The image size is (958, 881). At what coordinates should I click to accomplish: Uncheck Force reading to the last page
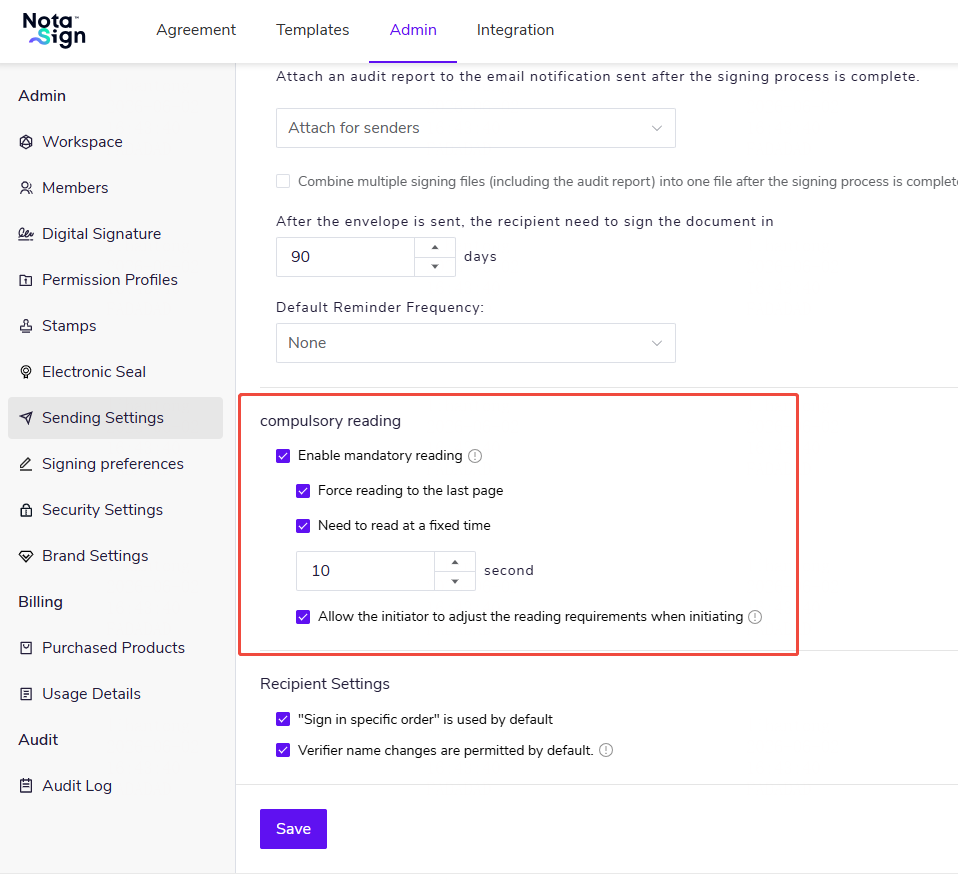[x=303, y=491]
